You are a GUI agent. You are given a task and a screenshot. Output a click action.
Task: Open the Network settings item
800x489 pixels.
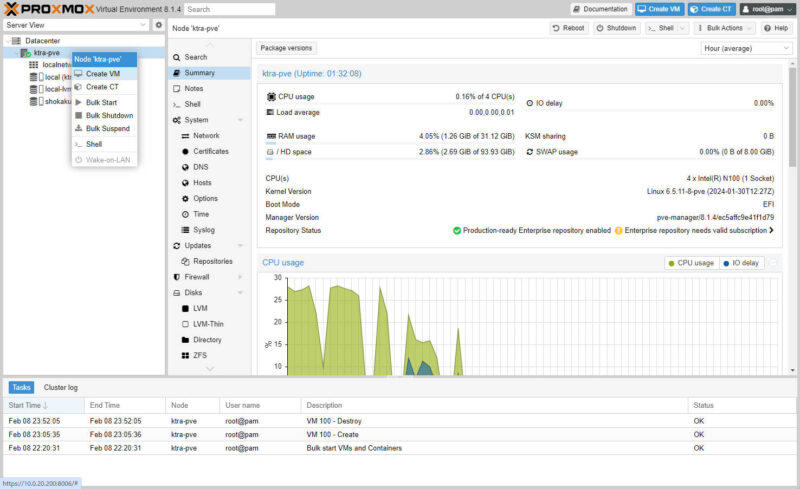coord(209,136)
